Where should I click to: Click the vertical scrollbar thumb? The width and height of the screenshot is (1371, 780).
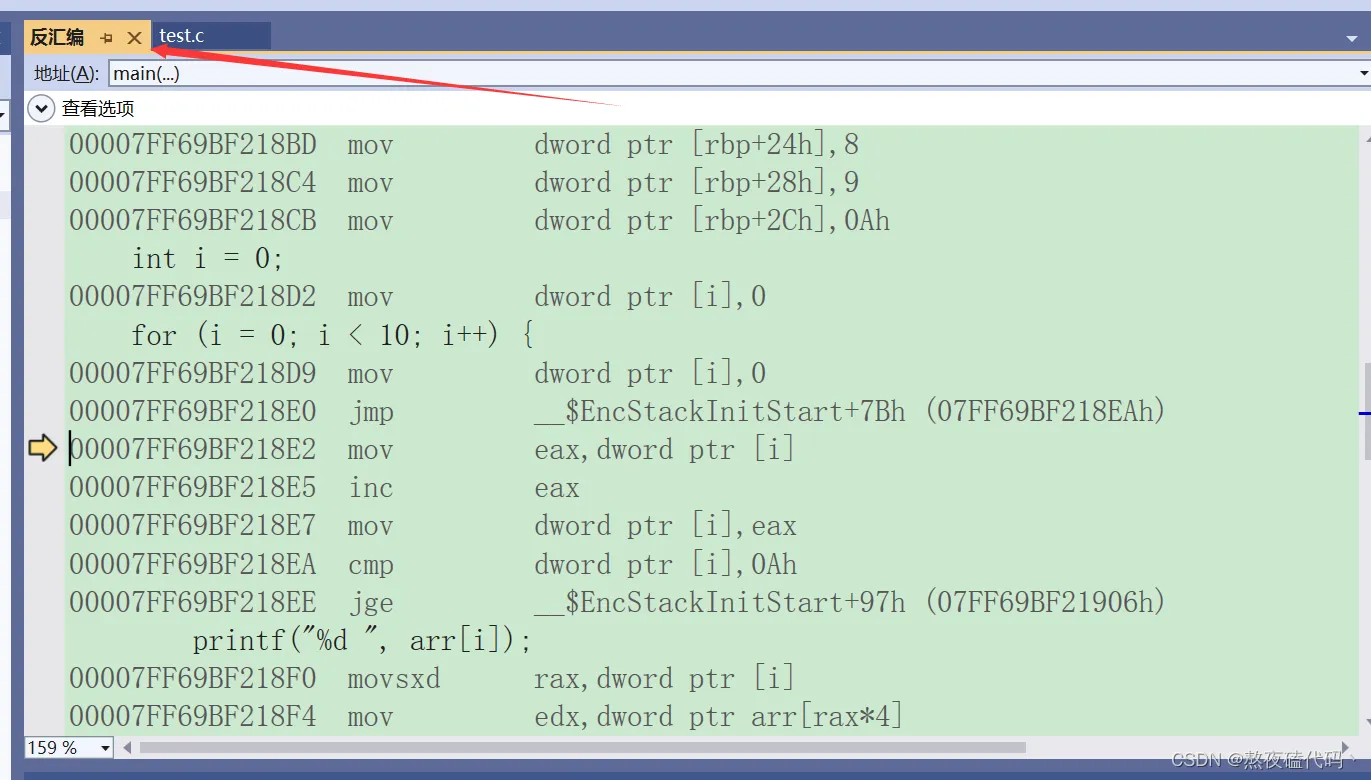pyautogui.click(x=1366, y=410)
